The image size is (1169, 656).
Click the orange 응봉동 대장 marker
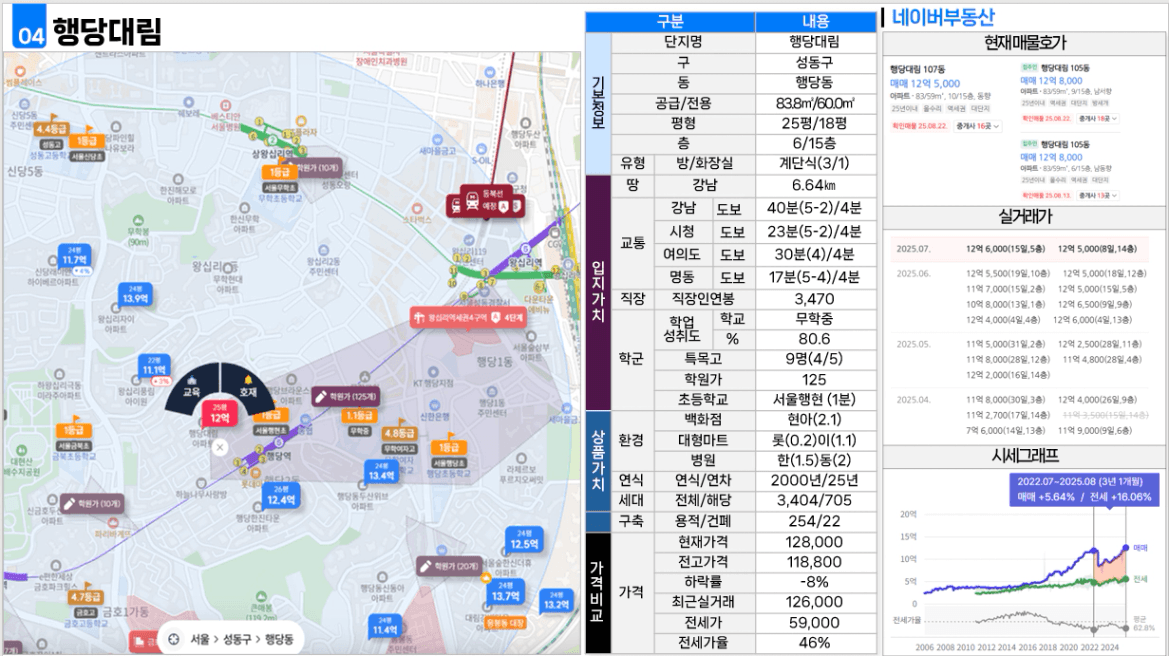coord(505,622)
